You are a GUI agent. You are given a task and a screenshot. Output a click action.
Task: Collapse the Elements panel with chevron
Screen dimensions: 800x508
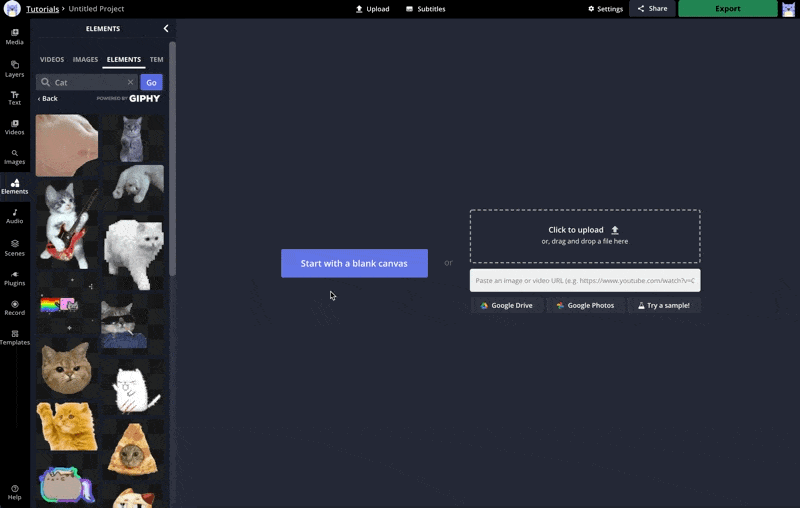(166, 29)
